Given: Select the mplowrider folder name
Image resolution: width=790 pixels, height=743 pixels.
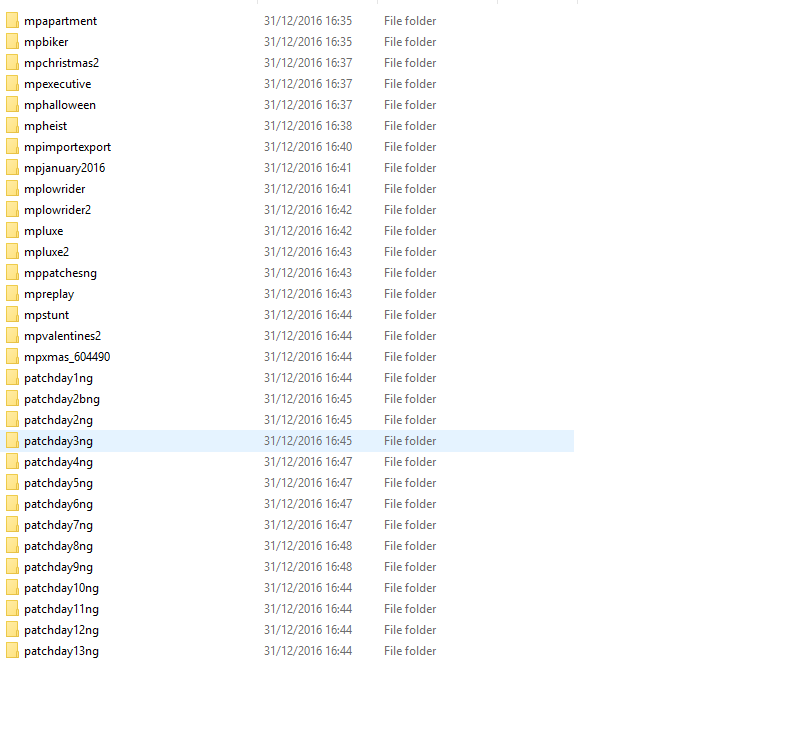Looking at the screenshot, I should coord(54,189).
